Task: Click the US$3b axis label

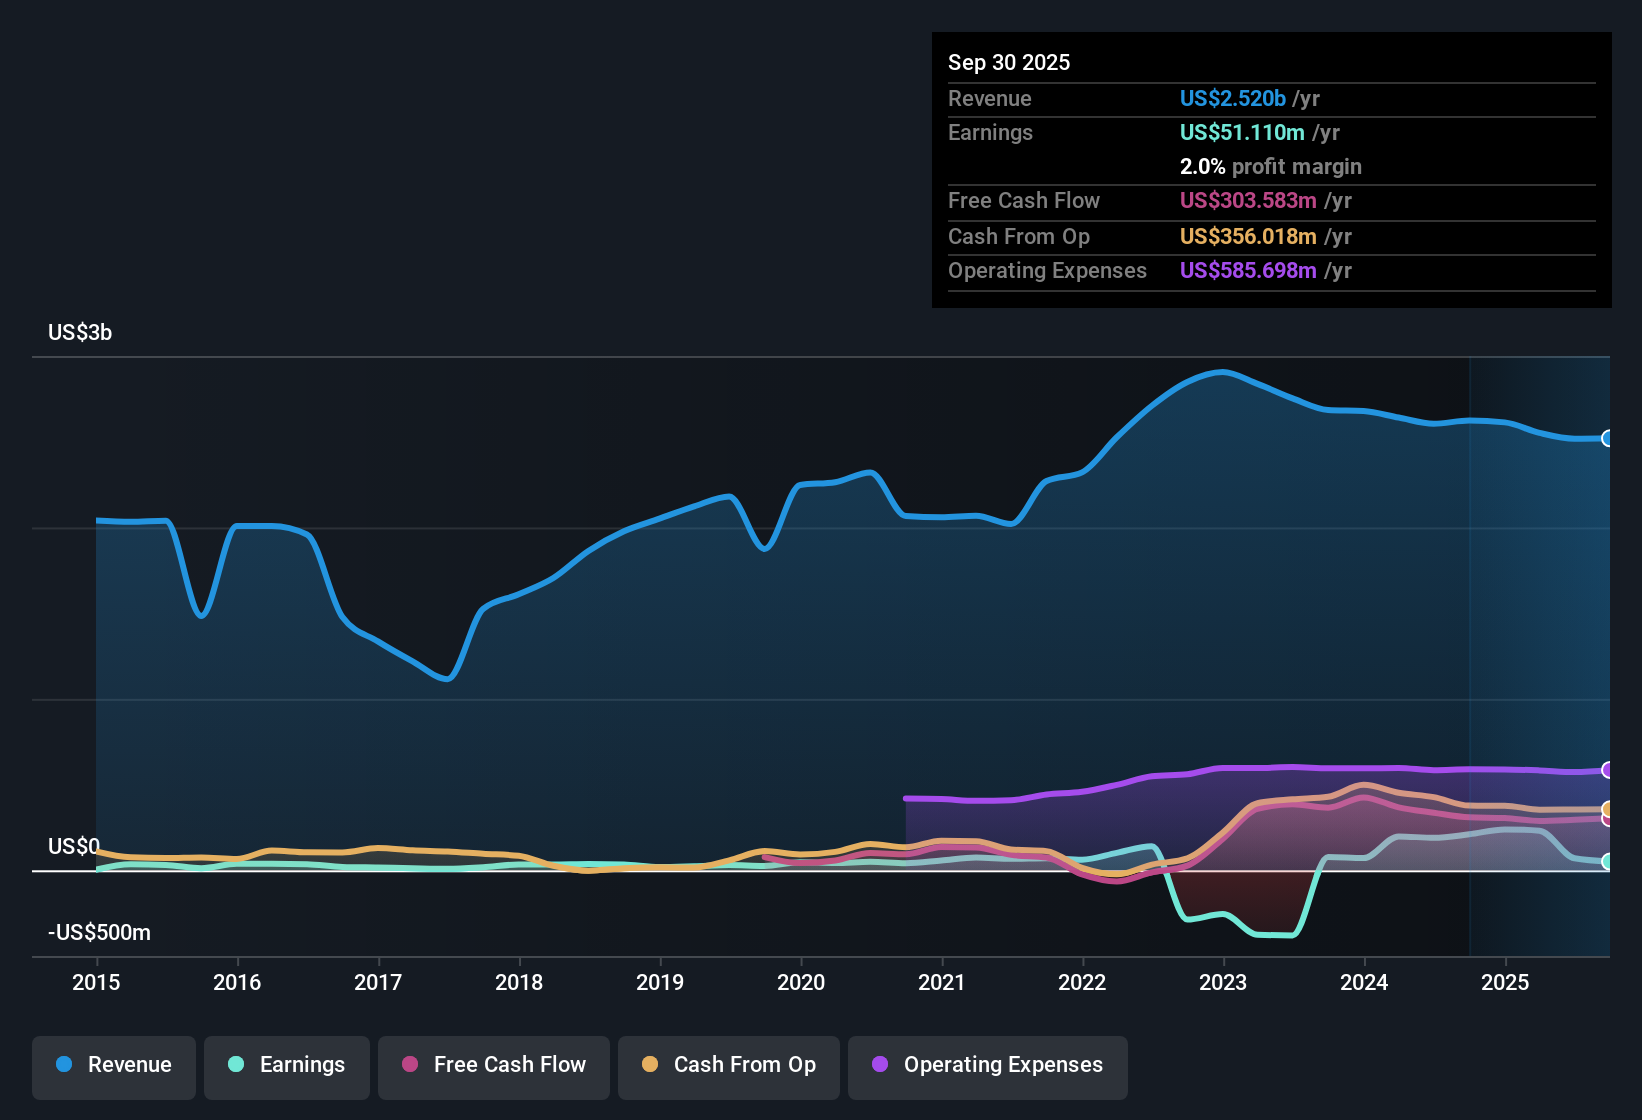Action: click(x=79, y=332)
